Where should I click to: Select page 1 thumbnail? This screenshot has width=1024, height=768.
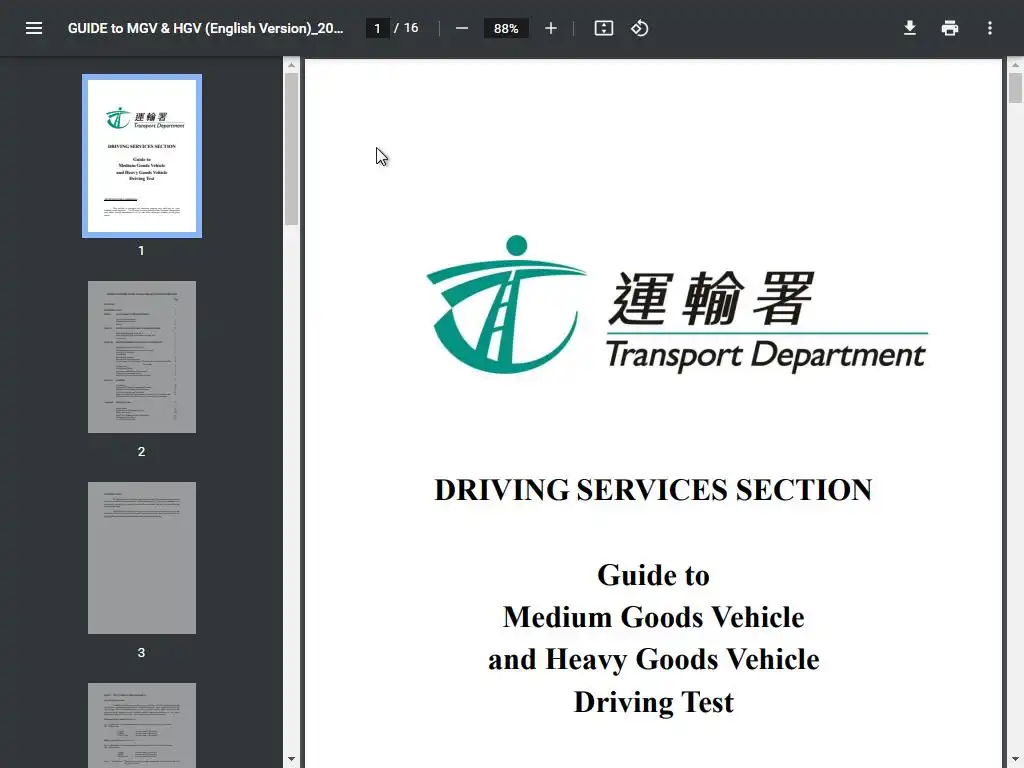142,156
